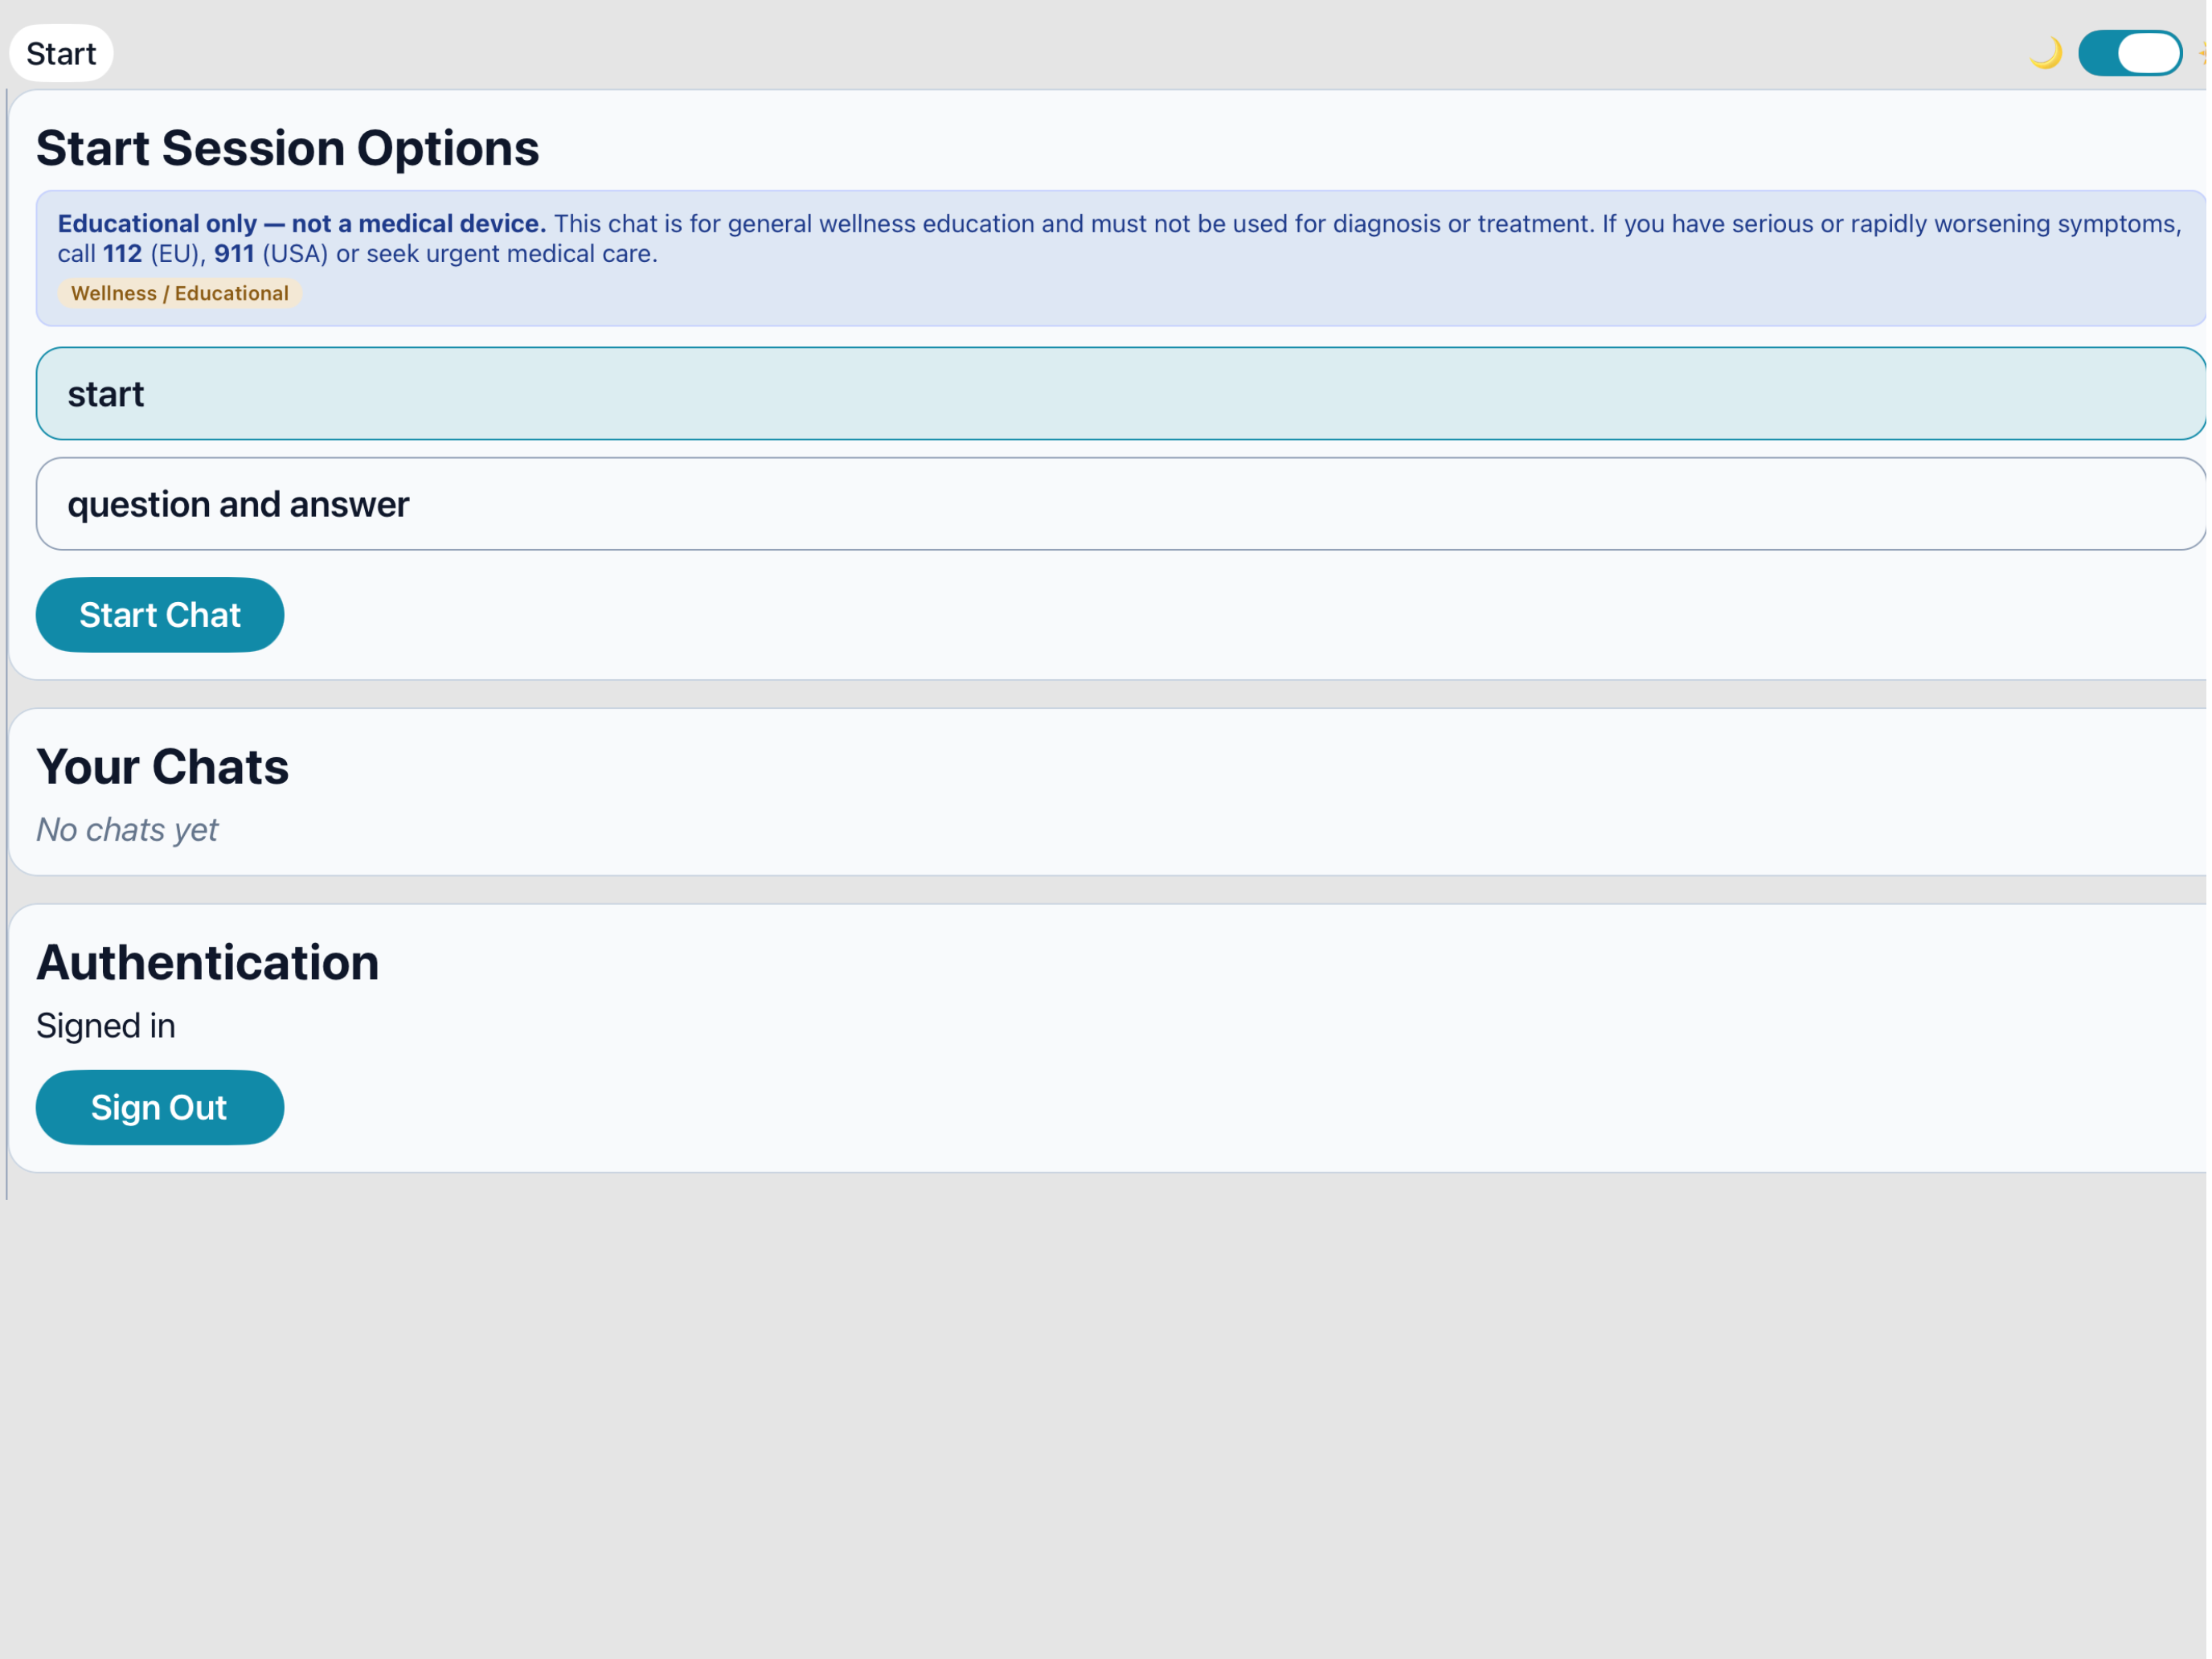The height and width of the screenshot is (1659, 2212).
Task: Toggle the dark mode switch off
Action: 2131,53
